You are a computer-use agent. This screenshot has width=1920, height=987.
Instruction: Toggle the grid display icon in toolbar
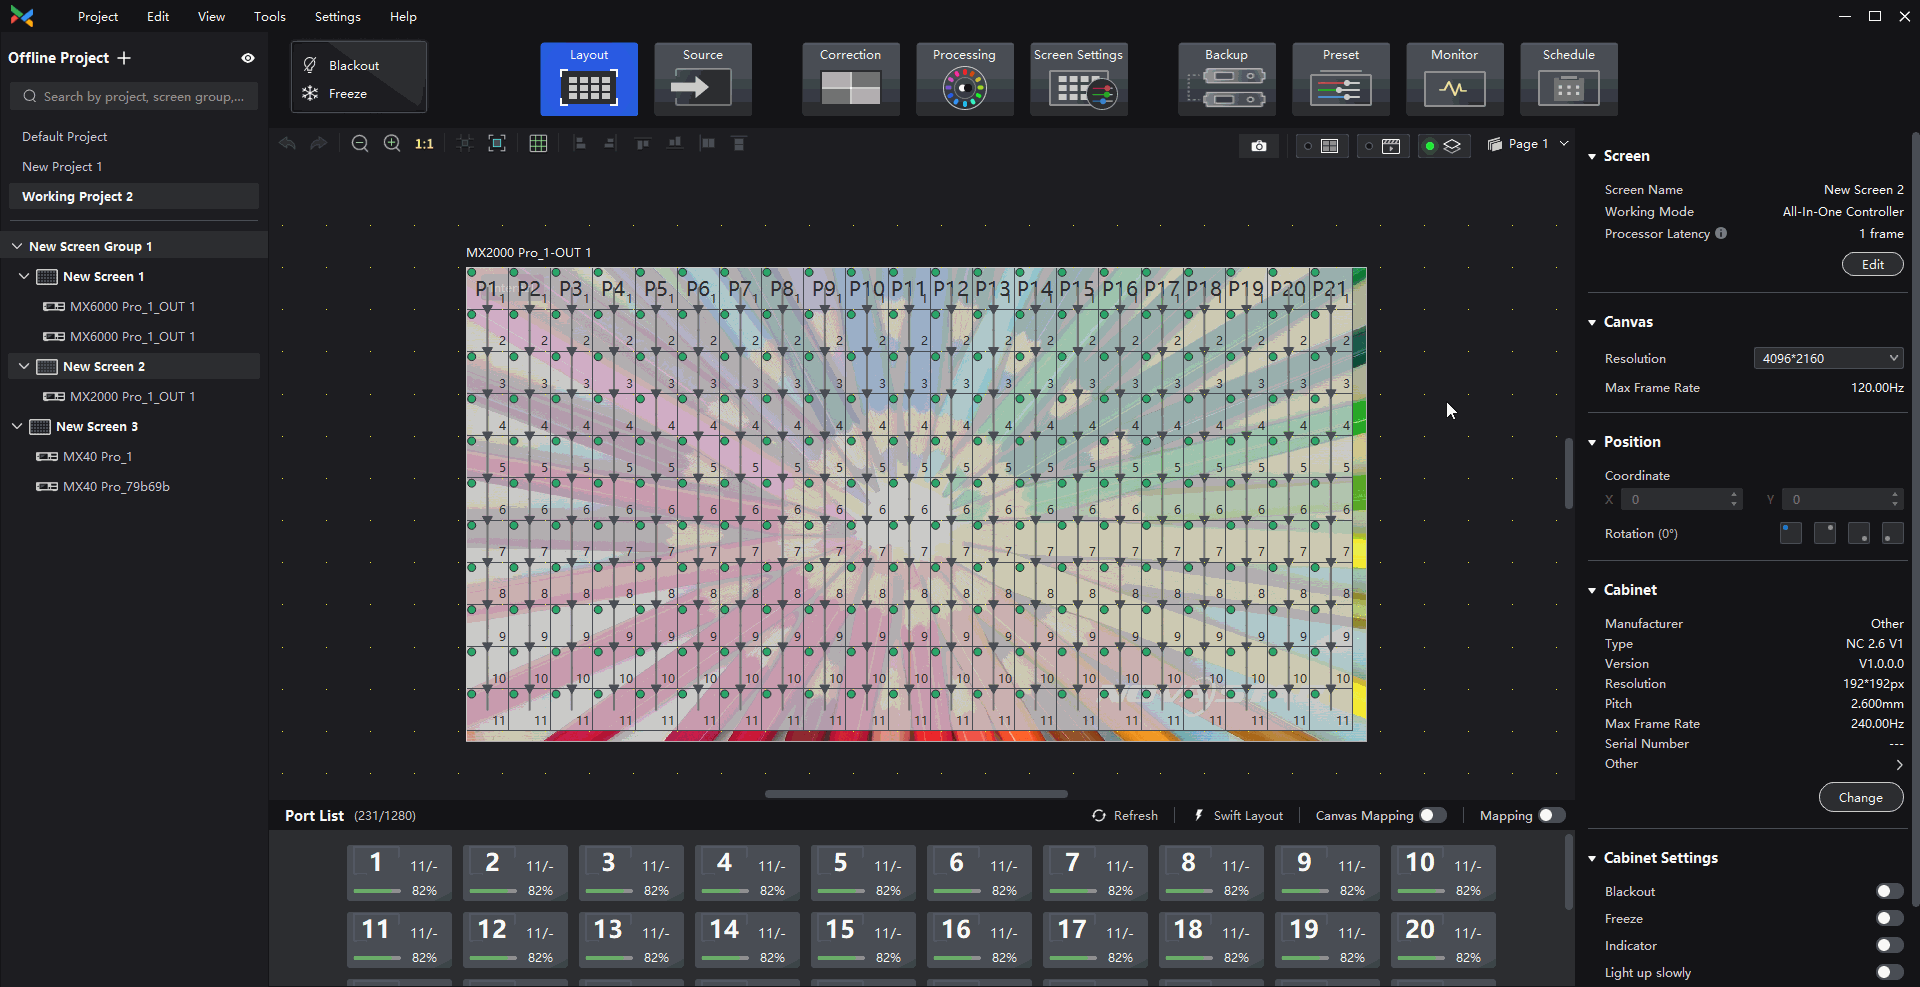(x=538, y=144)
